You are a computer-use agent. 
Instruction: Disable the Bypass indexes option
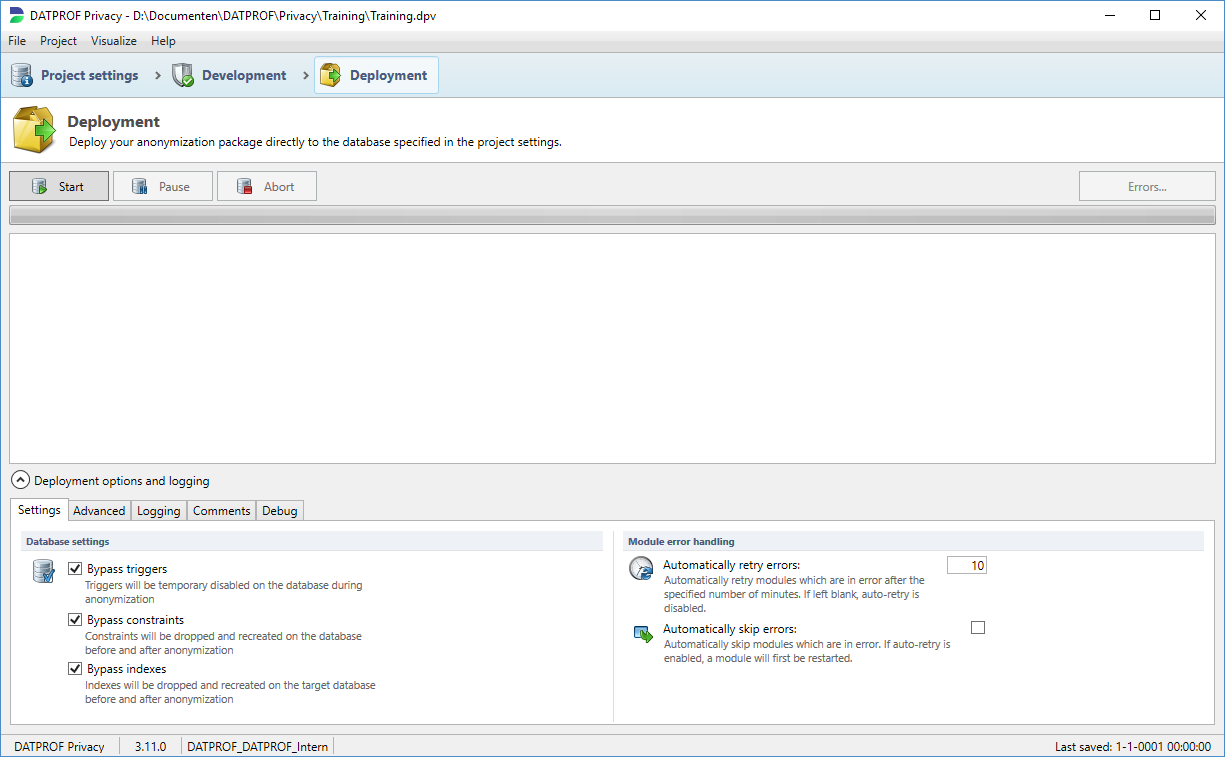tap(75, 669)
